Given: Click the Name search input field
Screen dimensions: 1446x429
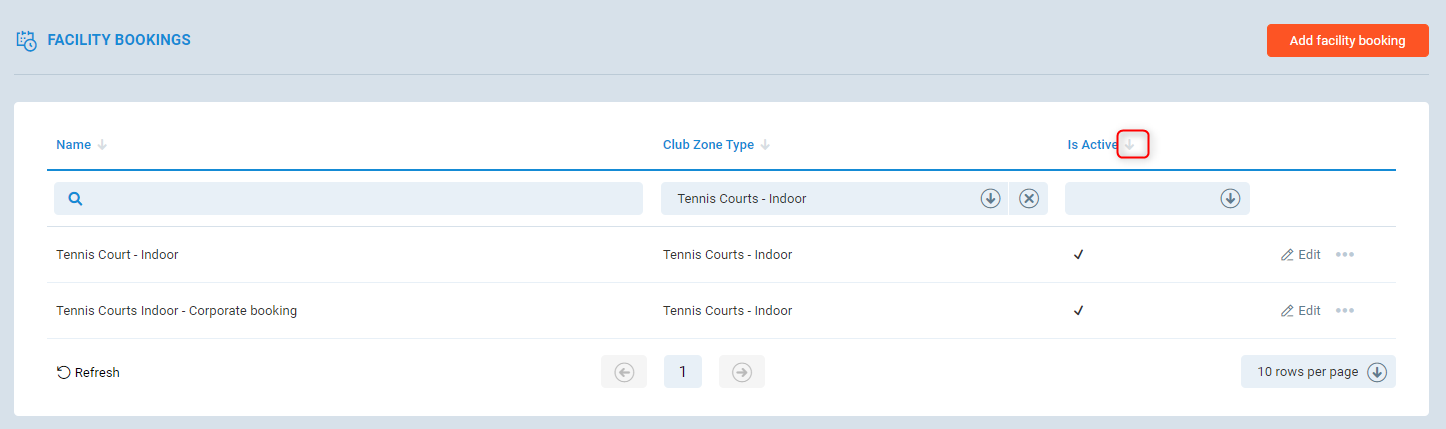Looking at the screenshot, I should (360, 199).
